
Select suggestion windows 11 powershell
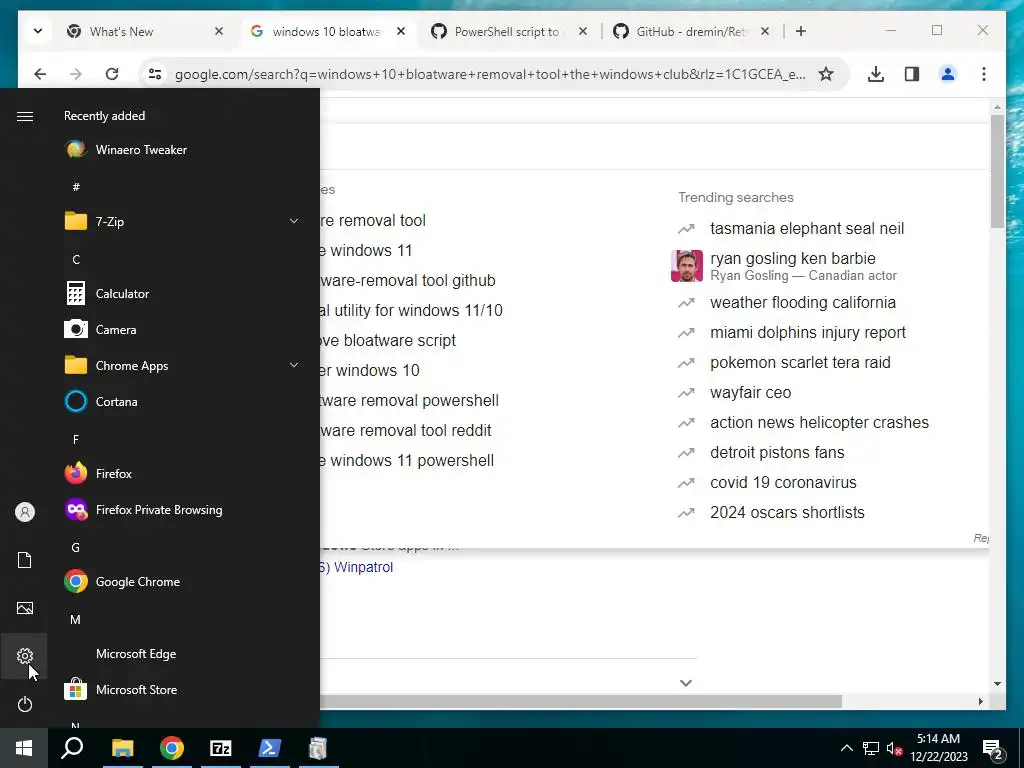[x=411, y=460]
